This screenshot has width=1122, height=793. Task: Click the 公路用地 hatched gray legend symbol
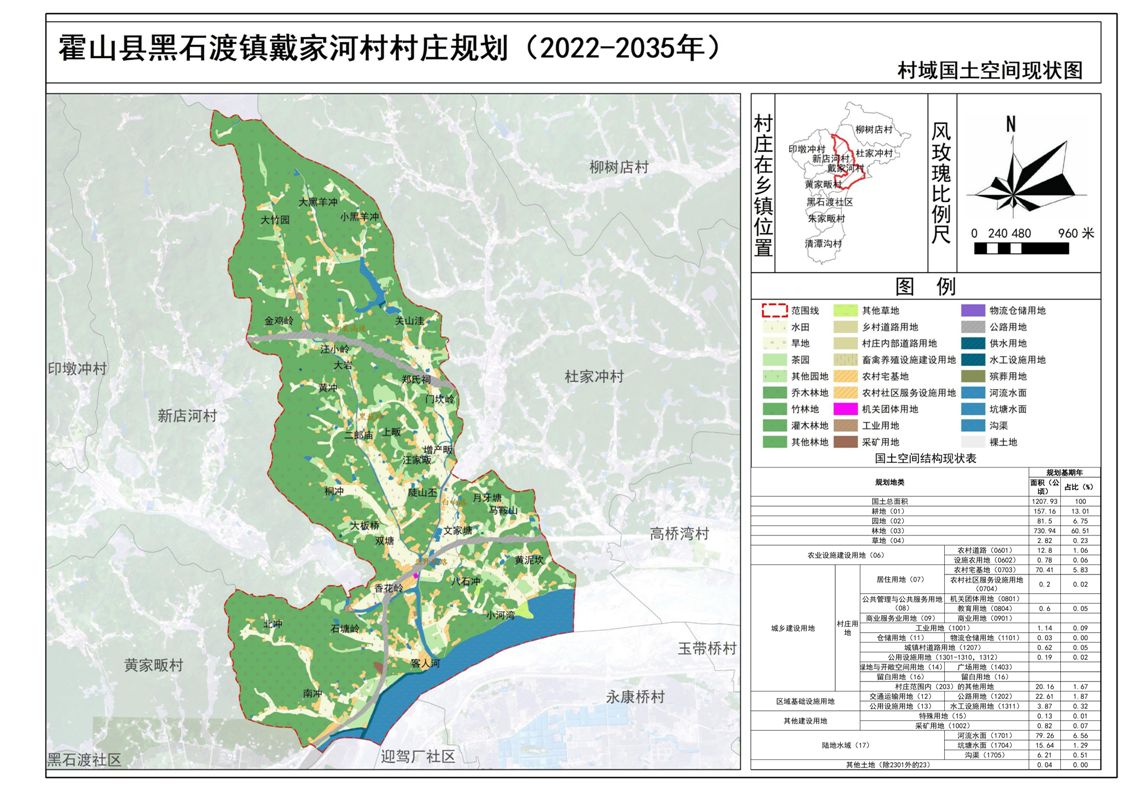point(973,327)
